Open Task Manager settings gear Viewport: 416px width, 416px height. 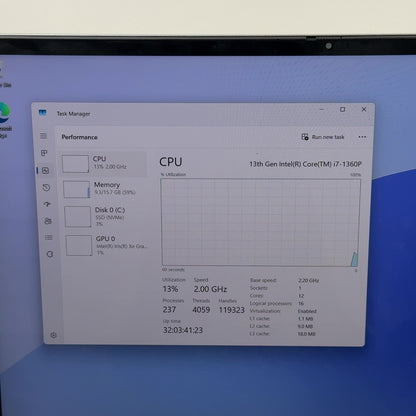click(x=54, y=335)
